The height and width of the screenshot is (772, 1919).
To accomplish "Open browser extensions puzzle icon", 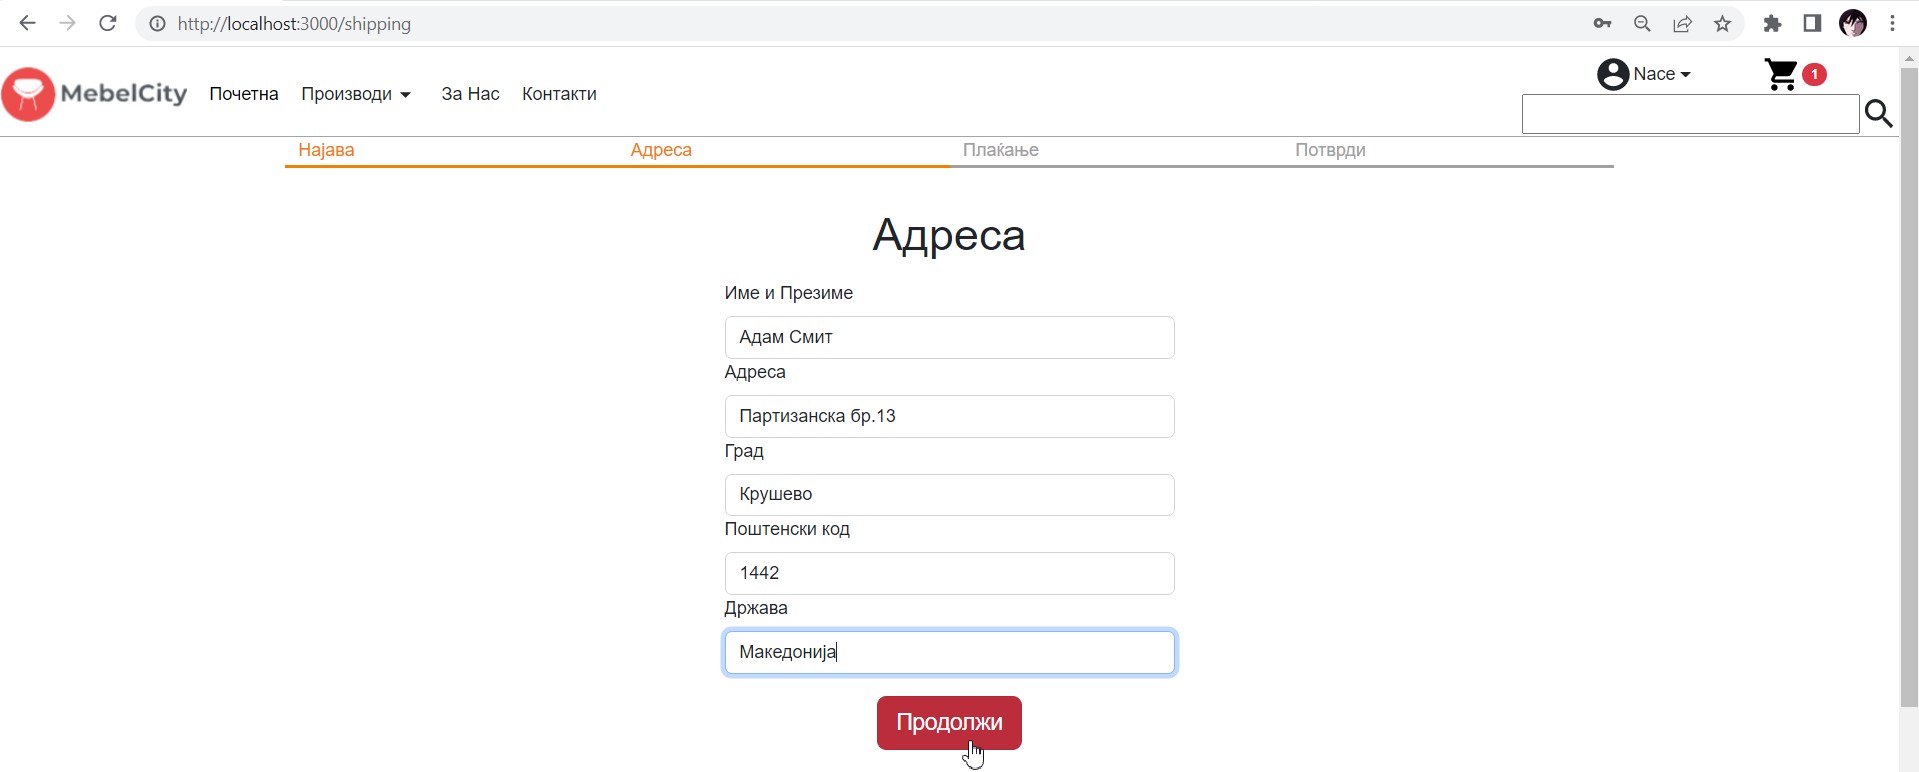I will pyautogui.click(x=1772, y=24).
